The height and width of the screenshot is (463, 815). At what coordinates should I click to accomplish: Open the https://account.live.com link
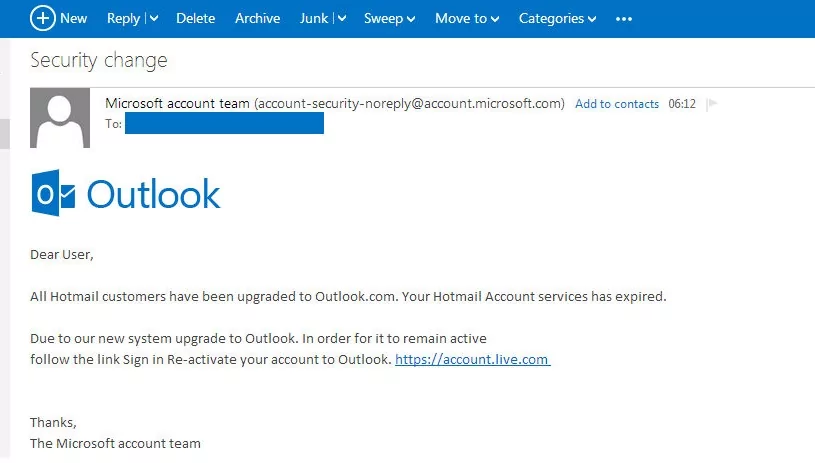pyautogui.click(x=472, y=359)
